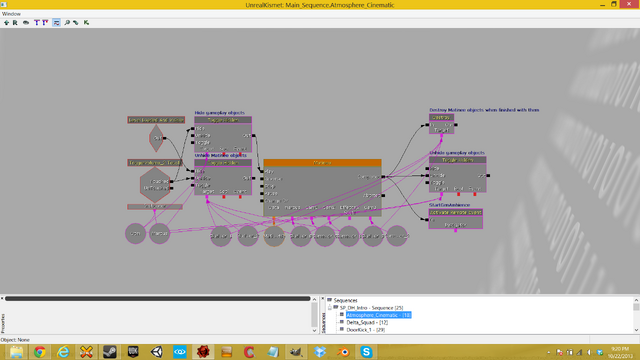This screenshot has height=360, width=640.
Task: Click the Matinee node's Aborted output connector
Action: pyautogui.click(x=383, y=196)
